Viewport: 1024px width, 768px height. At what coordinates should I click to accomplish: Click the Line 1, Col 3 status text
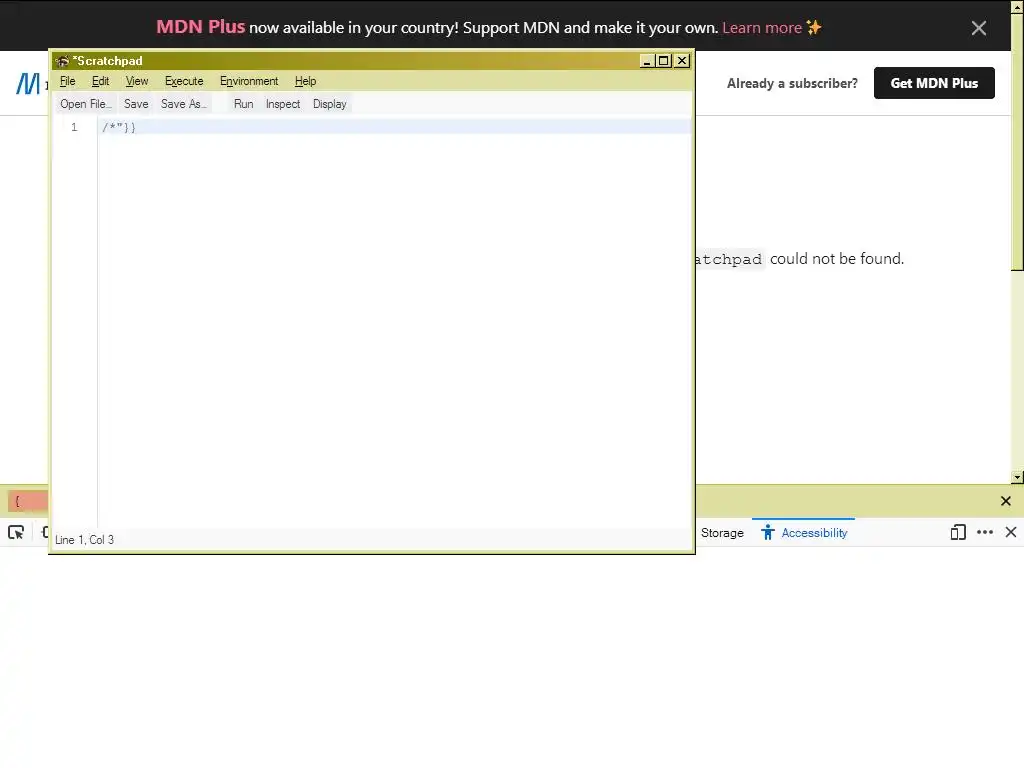(x=84, y=539)
